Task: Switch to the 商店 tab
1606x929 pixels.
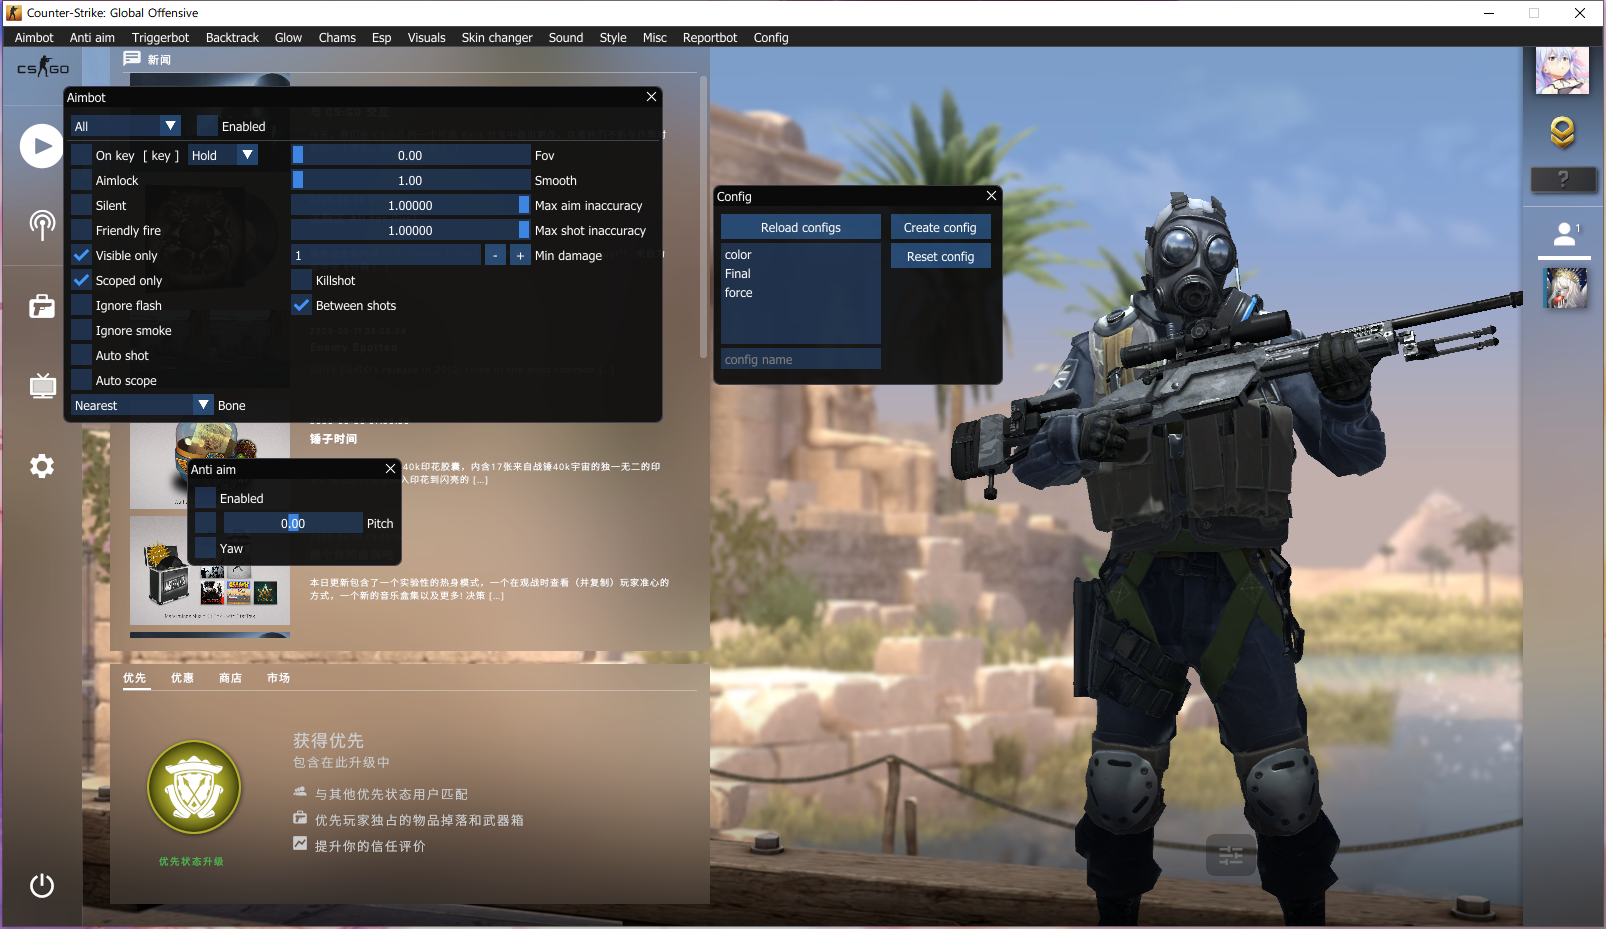Action: (230, 678)
